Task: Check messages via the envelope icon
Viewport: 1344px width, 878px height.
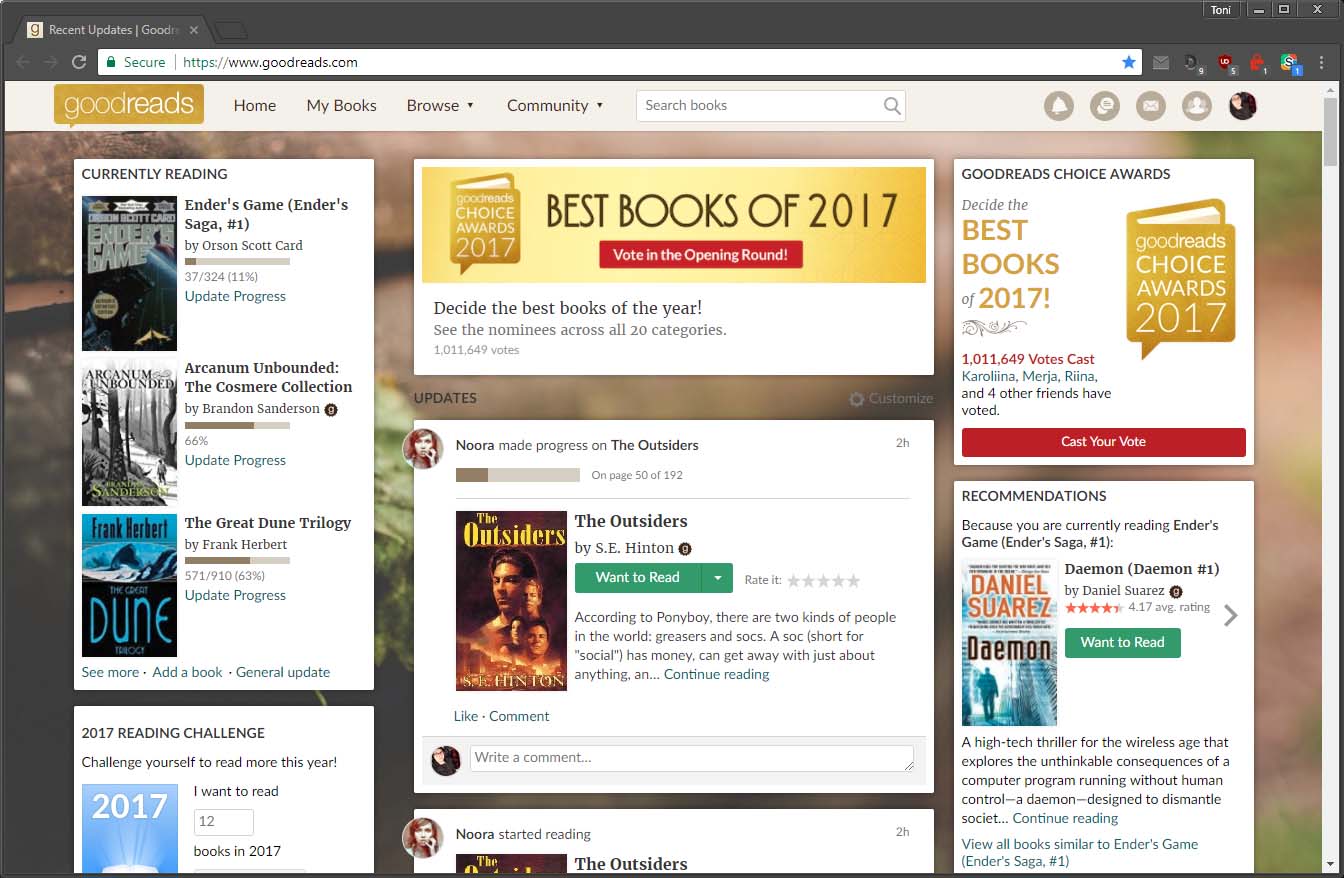Action: pos(1151,106)
